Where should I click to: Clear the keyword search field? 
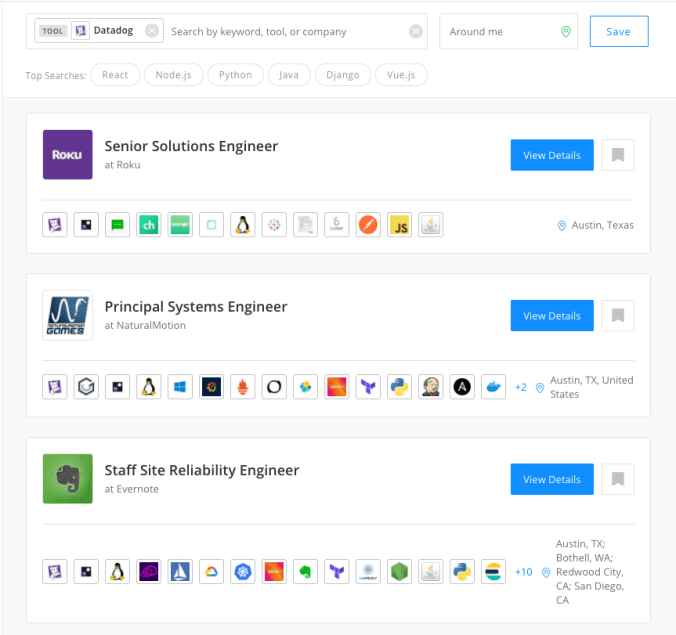(416, 31)
